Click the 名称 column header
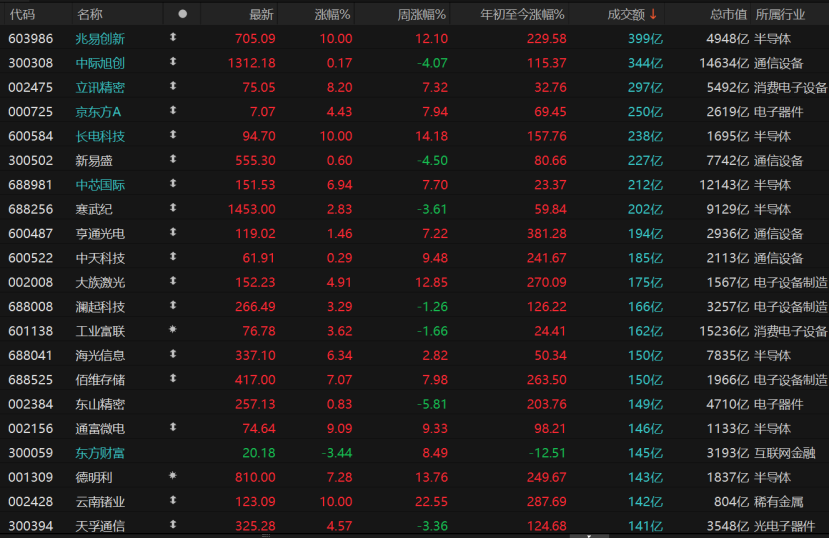Image resolution: width=830 pixels, height=539 pixels. pyautogui.click(x=89, y=14)
